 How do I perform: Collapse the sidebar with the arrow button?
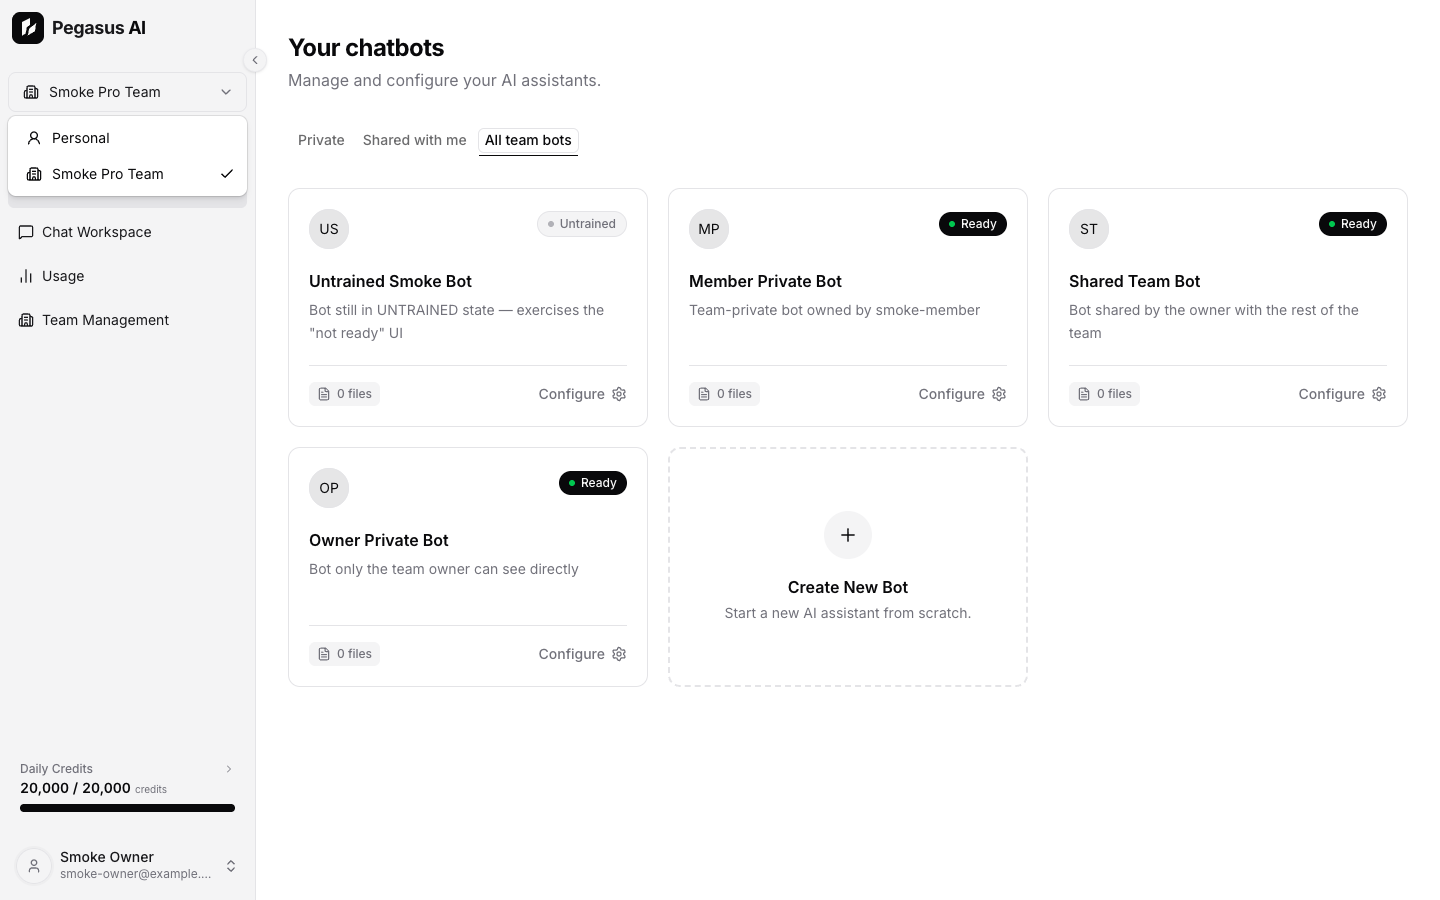(255, 60)
